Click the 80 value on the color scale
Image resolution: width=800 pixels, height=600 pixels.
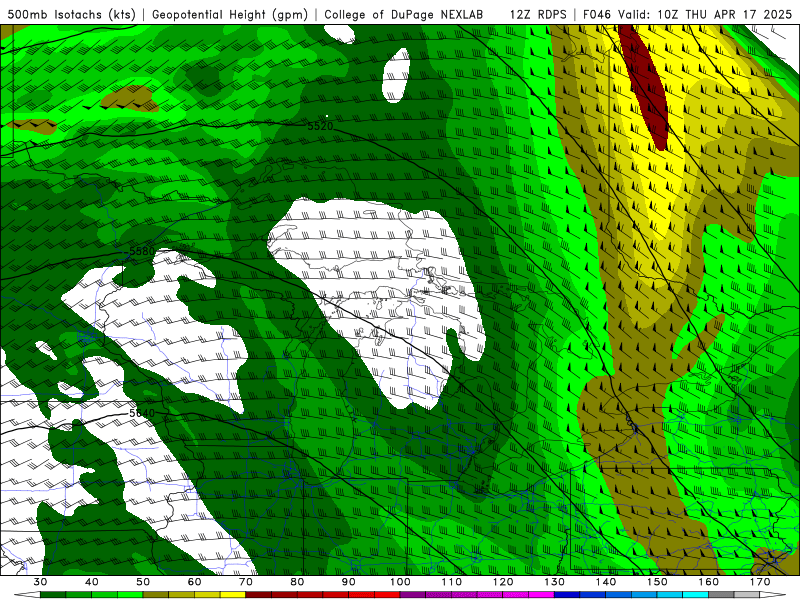pyautogui.click(x=297, y=582)
